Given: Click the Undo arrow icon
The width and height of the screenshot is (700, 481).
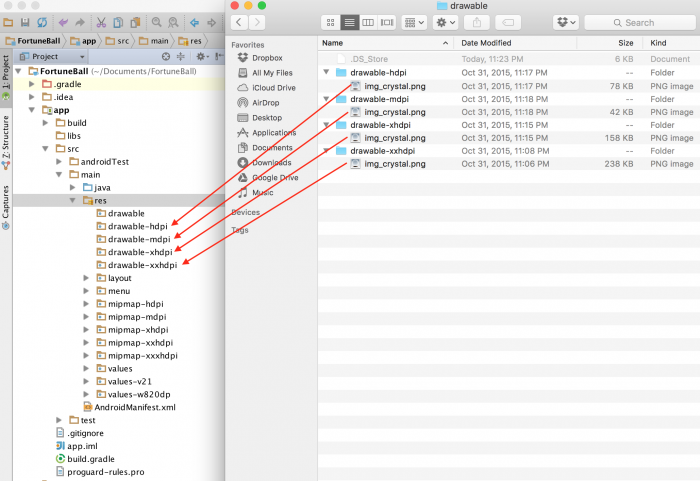Looking at the screenshot, I should (65, 21).
